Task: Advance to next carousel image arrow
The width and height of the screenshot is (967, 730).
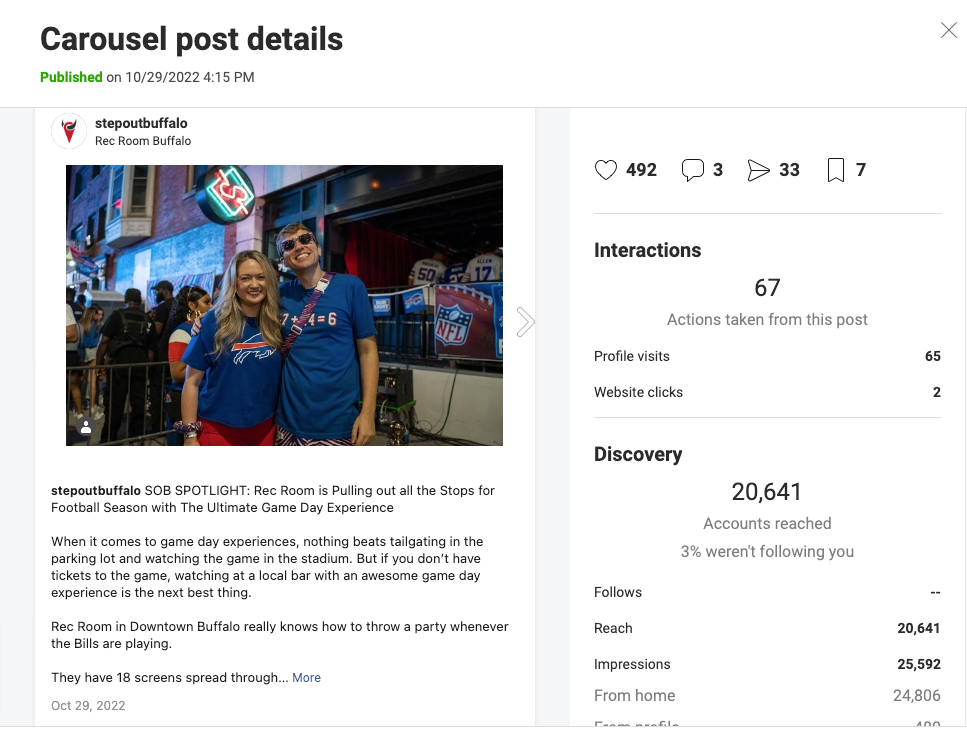Action: point(525,322)
